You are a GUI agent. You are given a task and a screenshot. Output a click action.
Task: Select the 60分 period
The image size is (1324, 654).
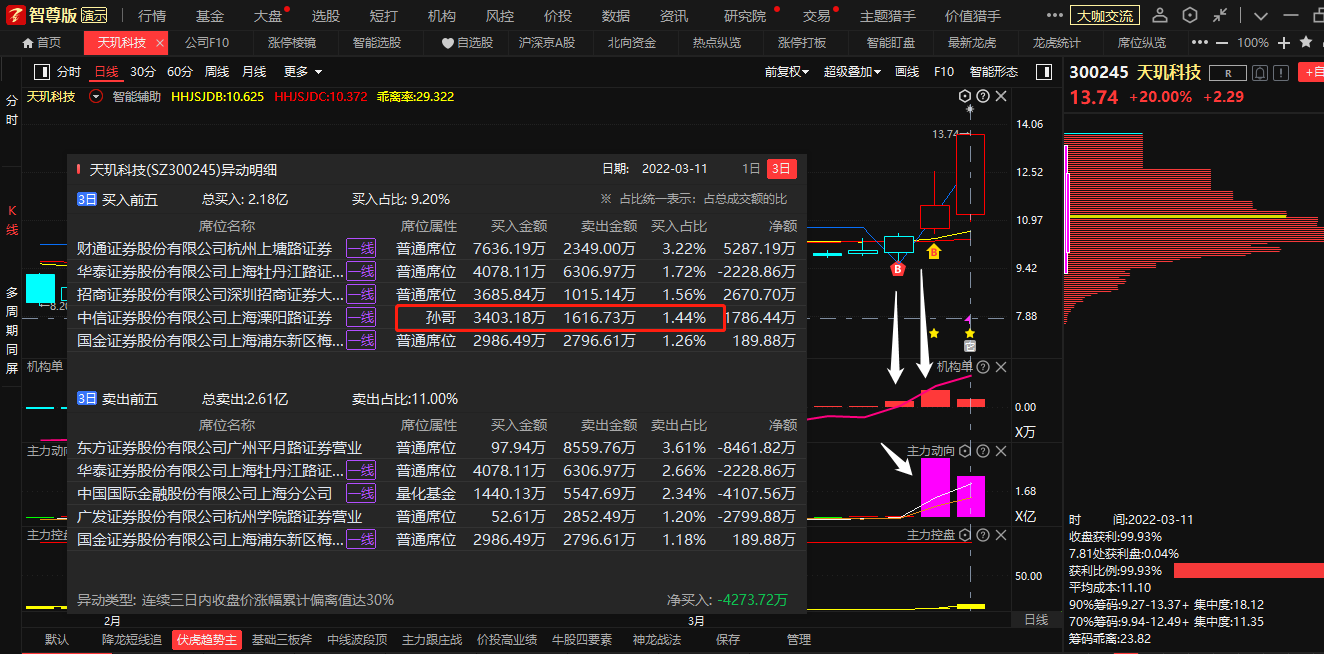[180, 72]
